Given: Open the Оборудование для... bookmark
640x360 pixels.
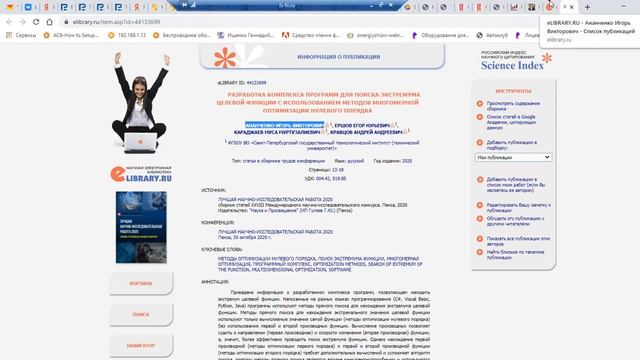Looking at the screenshot, I should point(440,36).
